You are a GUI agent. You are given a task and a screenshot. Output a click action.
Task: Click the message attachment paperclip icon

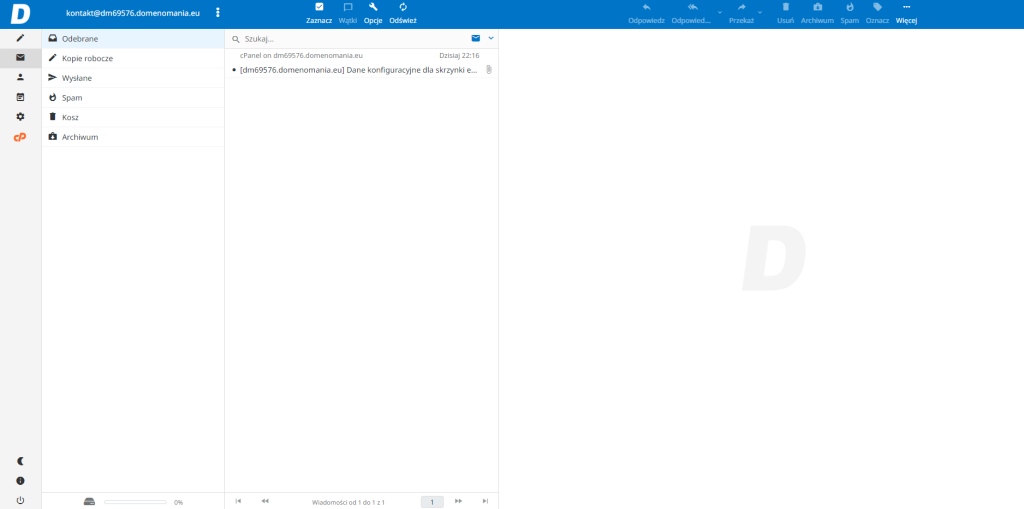click(488, 69)
